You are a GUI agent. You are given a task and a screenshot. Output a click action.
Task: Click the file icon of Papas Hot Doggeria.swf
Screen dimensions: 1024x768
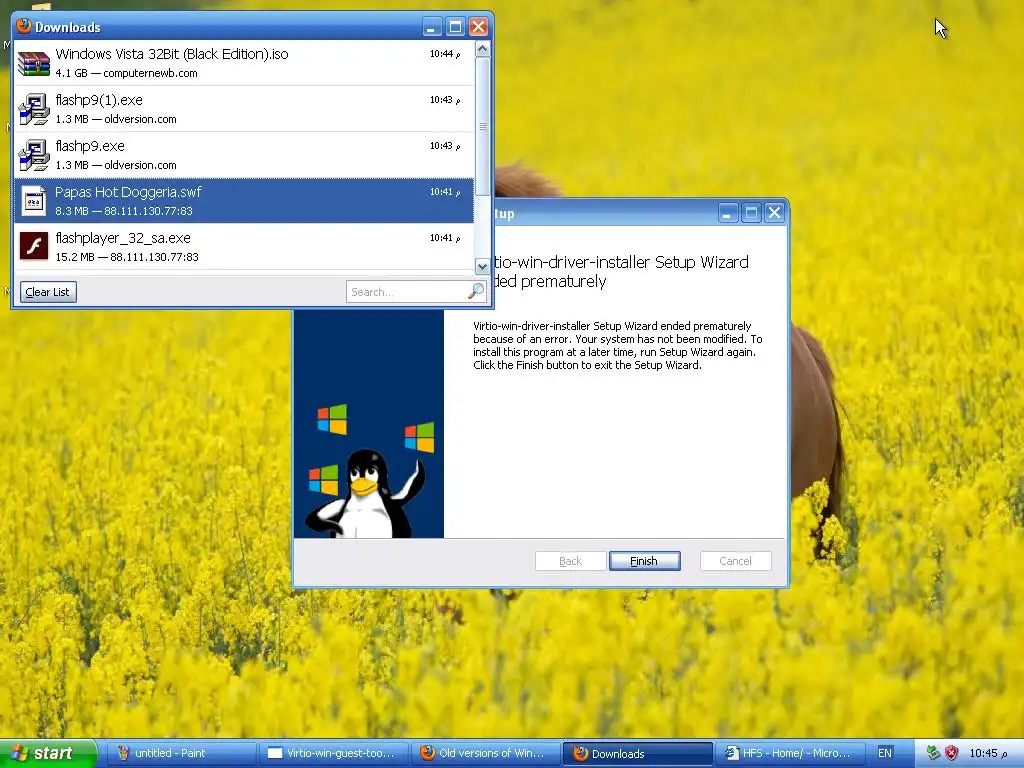point(33,201)
